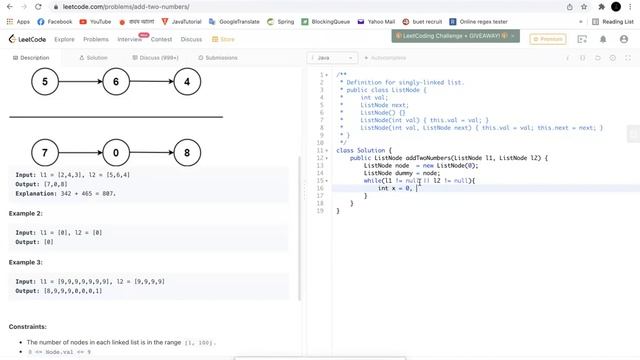Toggle fullscreen editor mode

coord(628,58)
